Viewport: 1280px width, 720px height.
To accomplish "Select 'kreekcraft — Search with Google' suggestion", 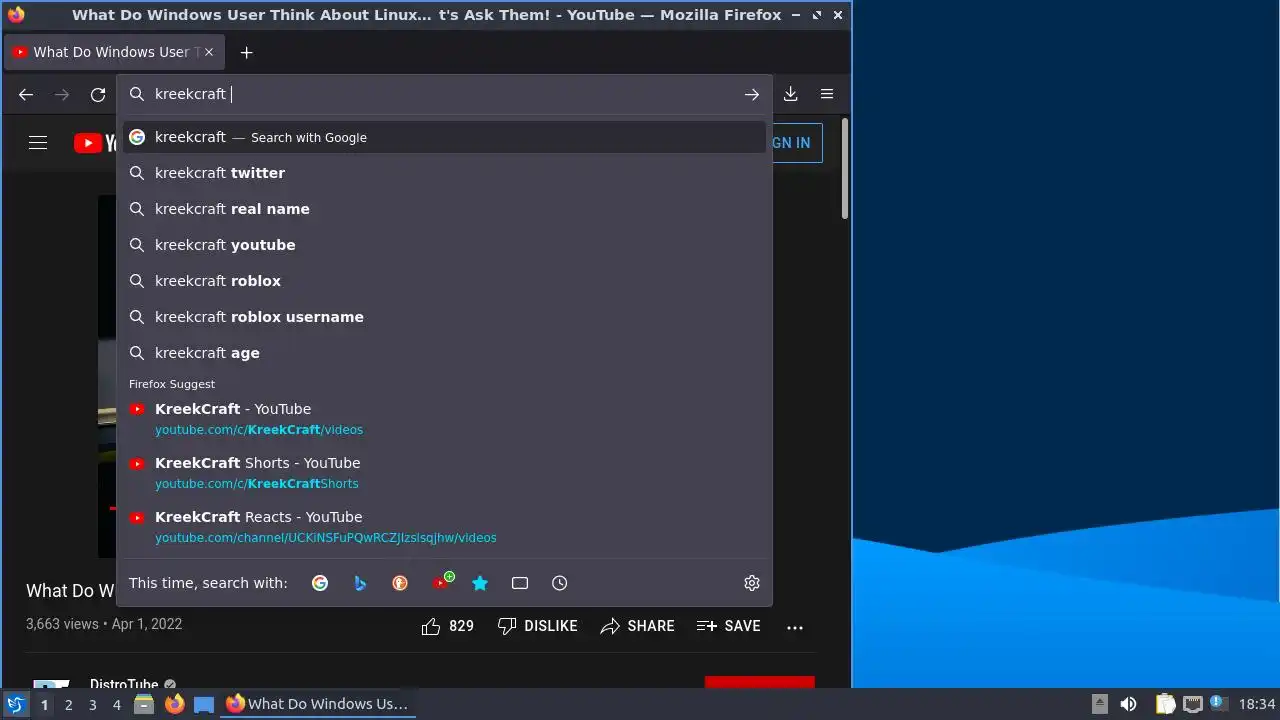I will [x=444, y=137].
